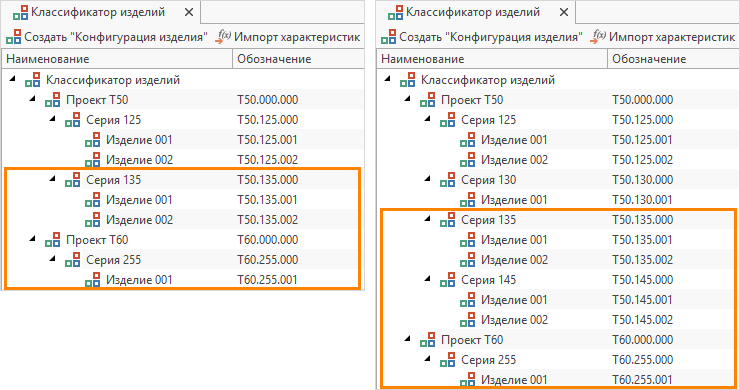The width and height of the screenshot is (740, 390).
Task: Click Импорт характеристик in right toolbar
Action: click(664, 37)
